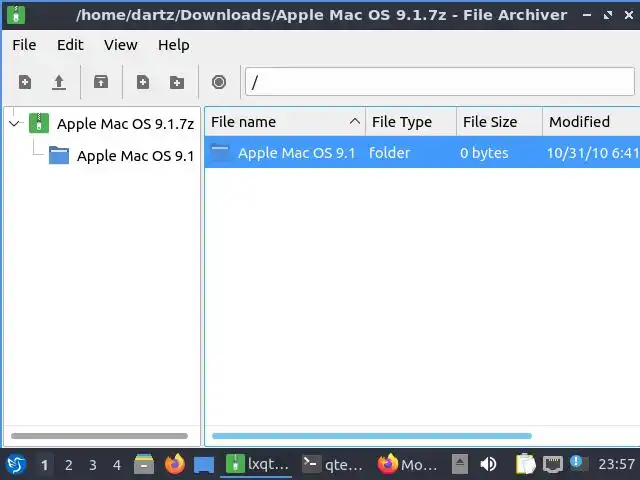Click the Add files toolbar icon
Image resolution: width=640 pixels, height=480 pixels.
(x=142, y=82)
